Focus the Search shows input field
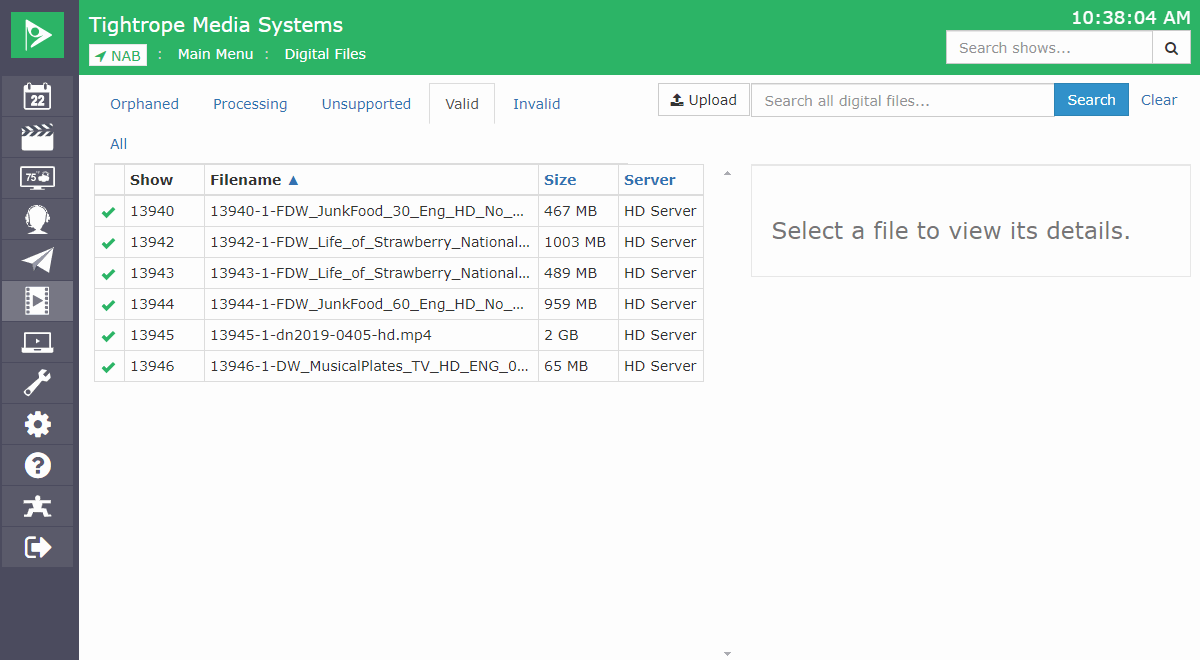 tap(1049, 47)
